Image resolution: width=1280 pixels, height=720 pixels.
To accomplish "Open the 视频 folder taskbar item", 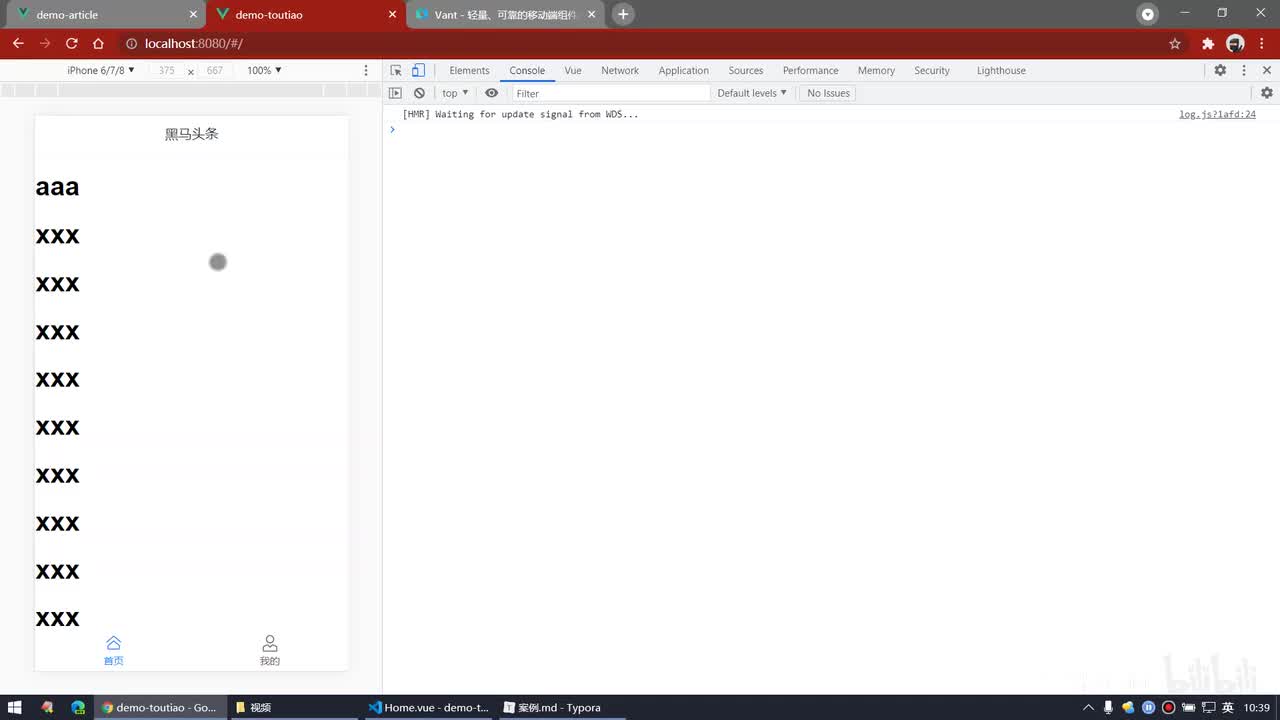I will (292, 707).
